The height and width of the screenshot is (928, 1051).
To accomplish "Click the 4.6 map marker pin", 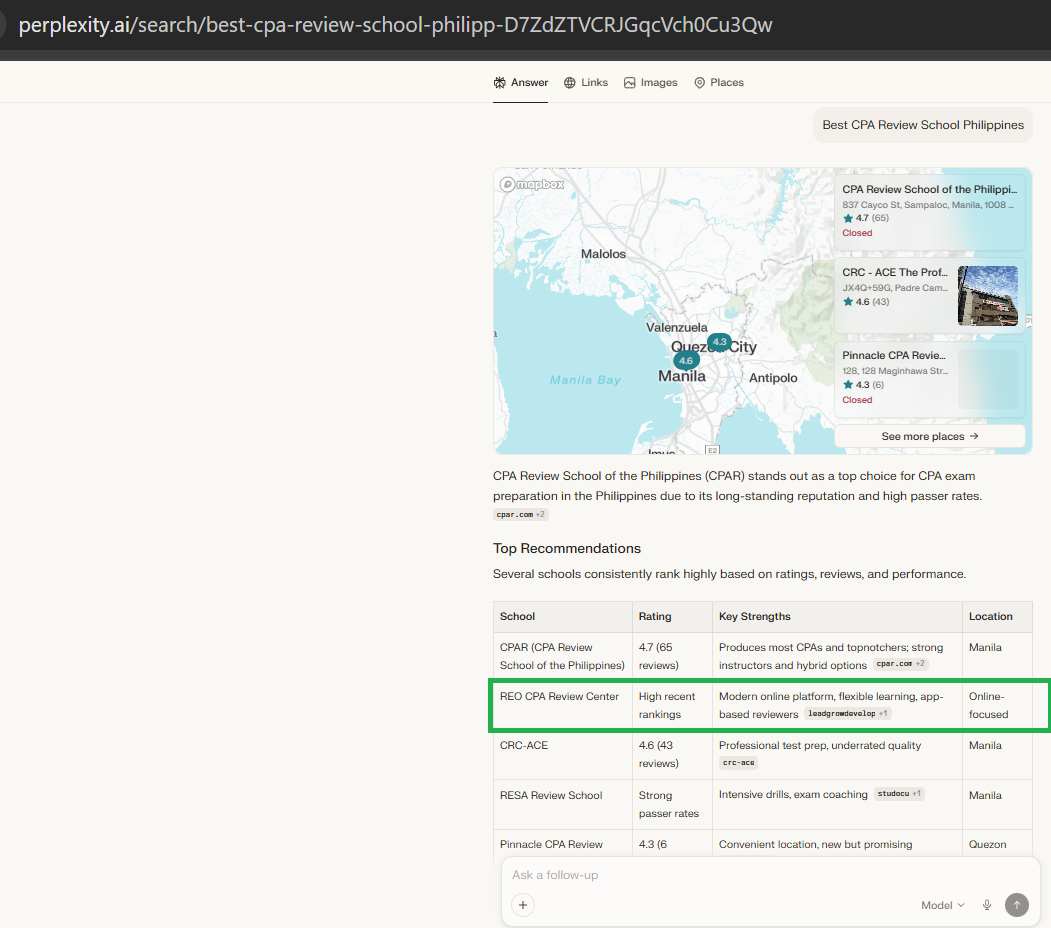I will point(685,360).
